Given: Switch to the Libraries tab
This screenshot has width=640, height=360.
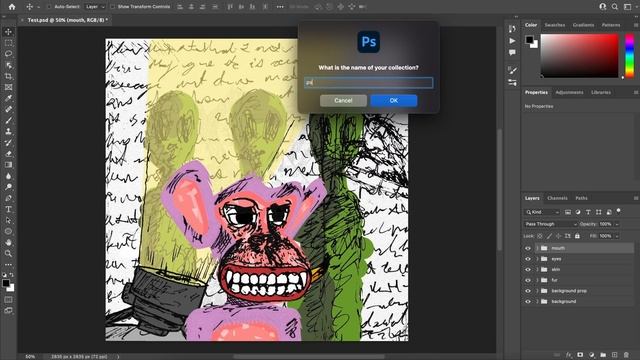Looking at the screenshot, I should point(601,92).
